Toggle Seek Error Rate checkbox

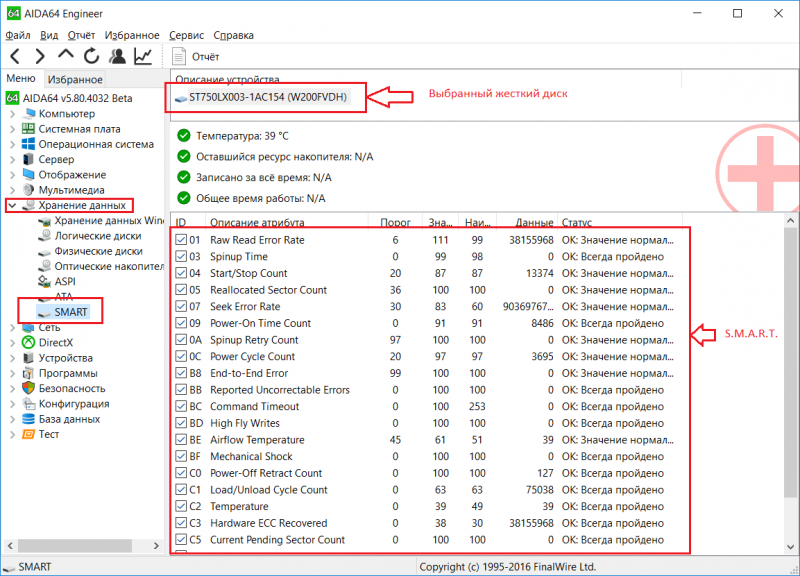(x=181, y=307)
